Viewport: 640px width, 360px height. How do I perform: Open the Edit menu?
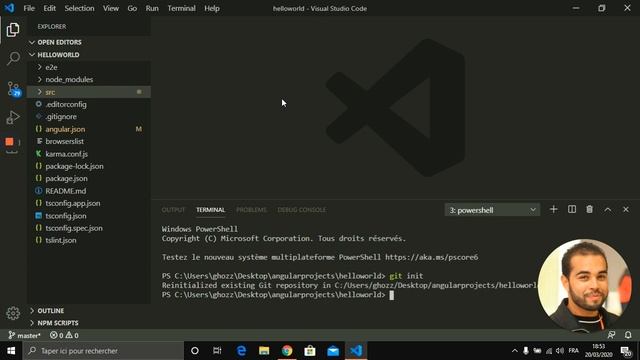point(49,8)
